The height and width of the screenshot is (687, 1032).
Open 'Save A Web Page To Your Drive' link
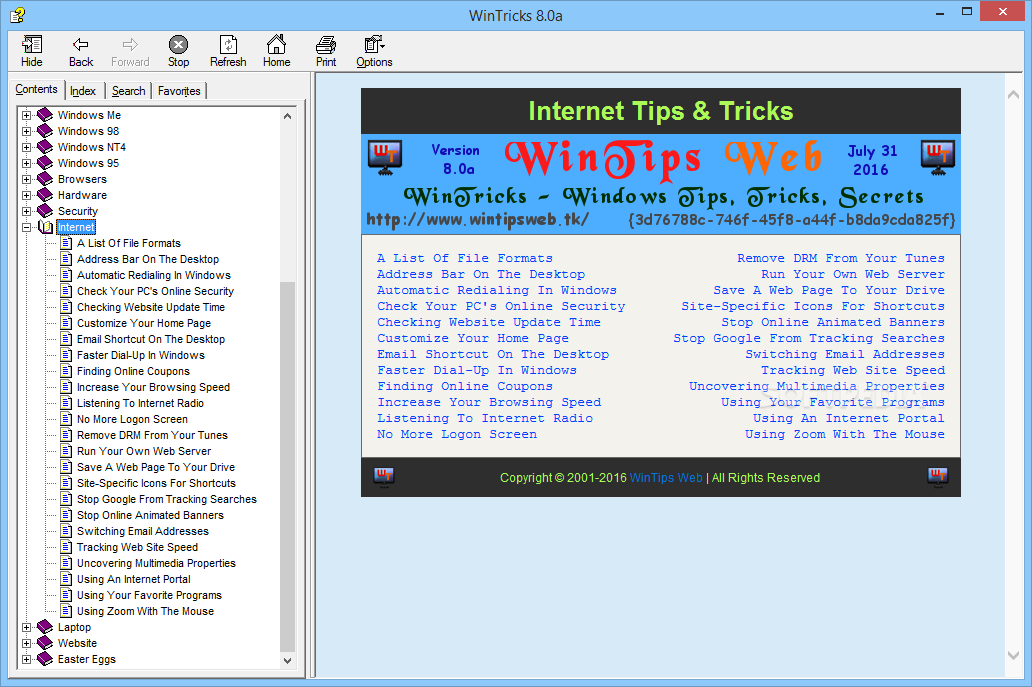[x=829, y=290]
